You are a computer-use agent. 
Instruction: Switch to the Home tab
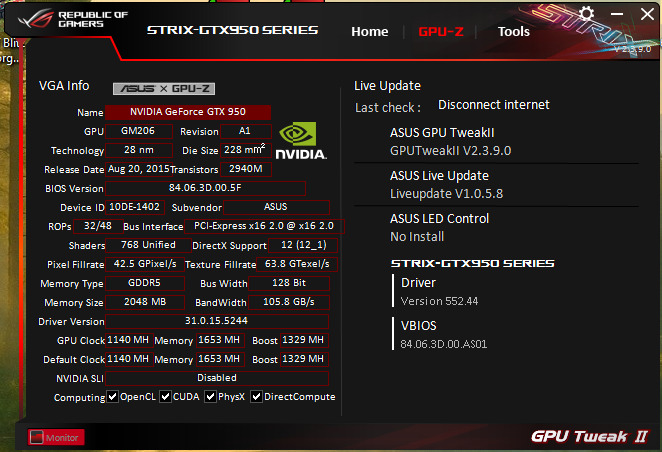[x=369, y=31]
